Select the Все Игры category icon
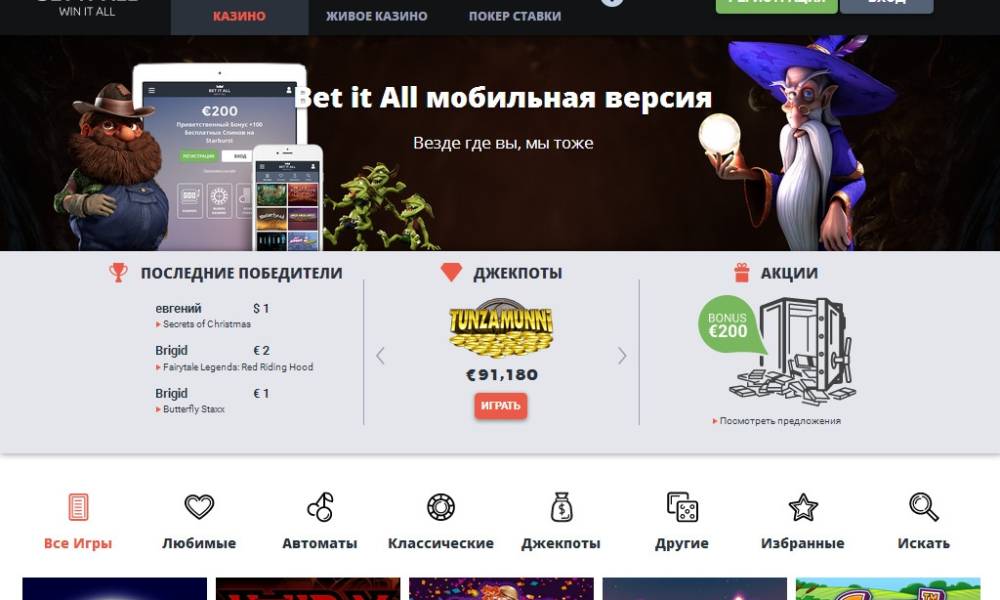Image resolution: width=1000 pixels, height=600 pixels. [x=78, y=508]
